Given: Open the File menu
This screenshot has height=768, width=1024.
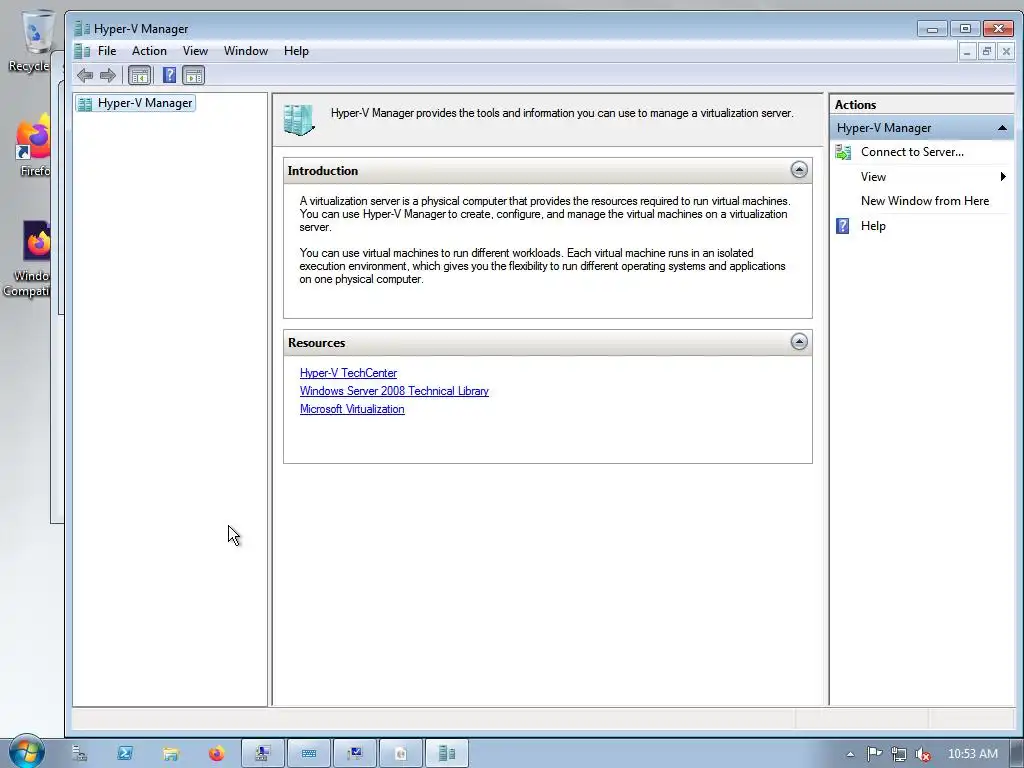Looking at the screenshot, I should (107, 51).
